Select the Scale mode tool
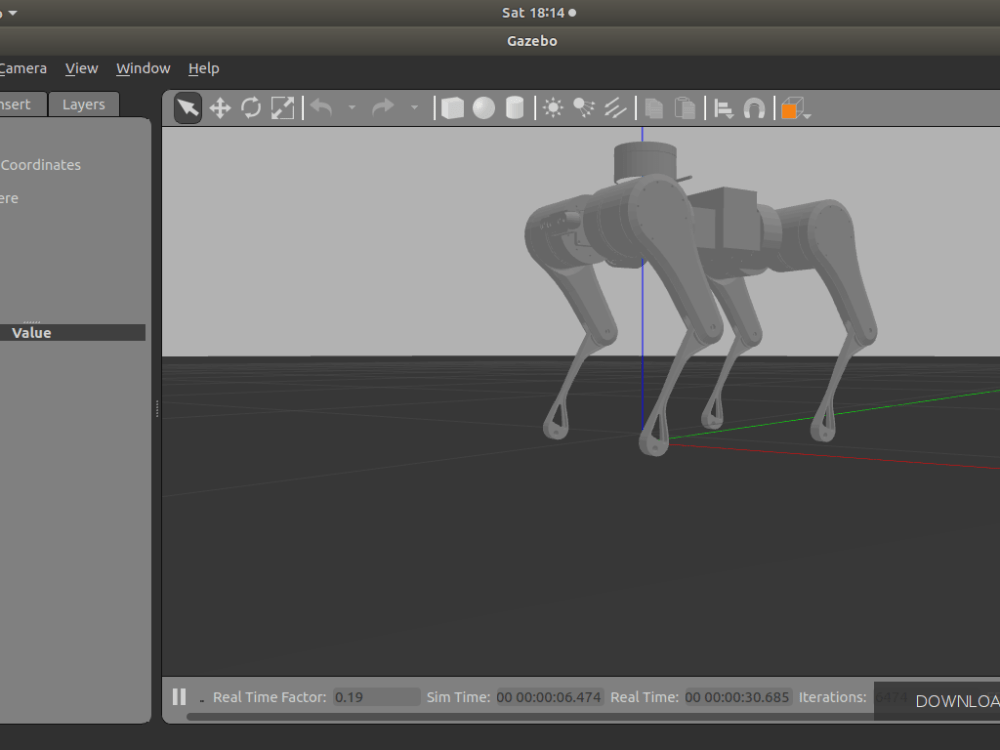This screenshot has width=1000, height=750. coord(282,107)
